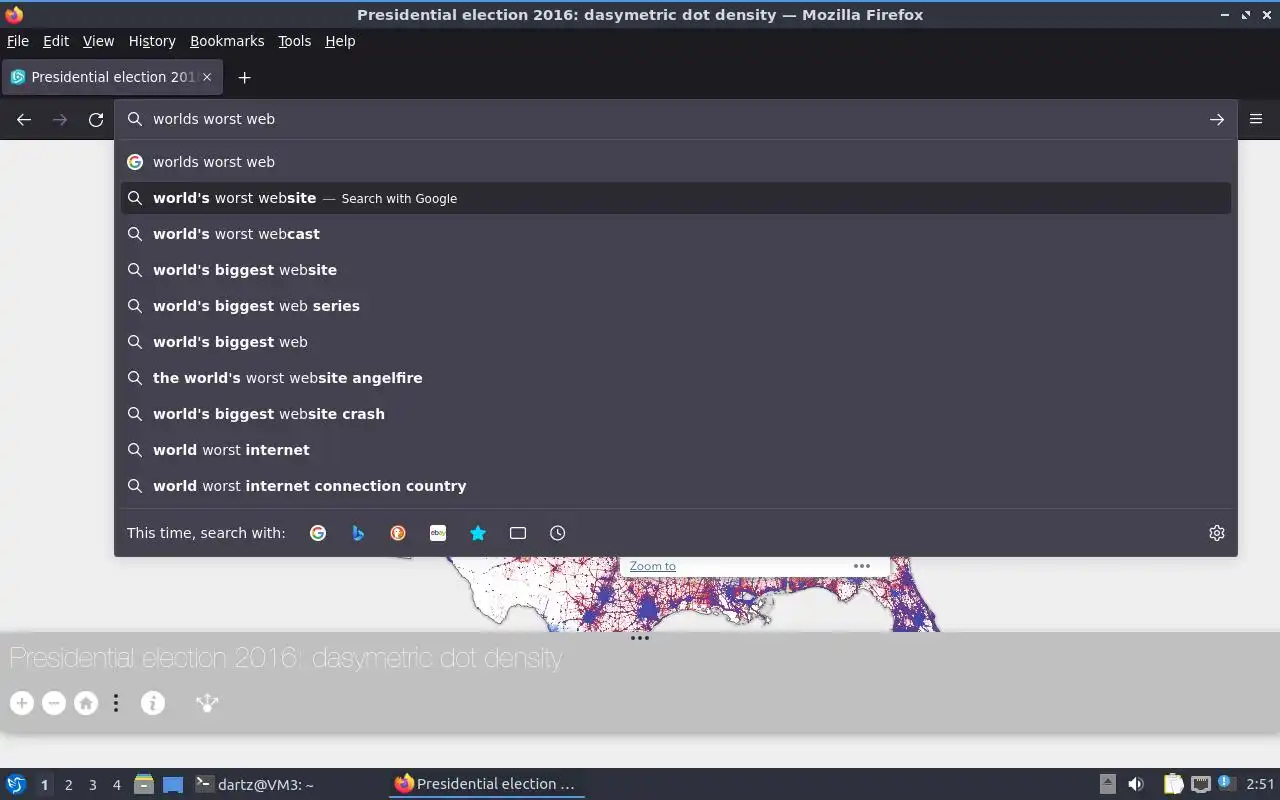Open a new tab with plus button
Image resolution: width=1280 pixels, height=800 pixels.
[x=244, y=77]
